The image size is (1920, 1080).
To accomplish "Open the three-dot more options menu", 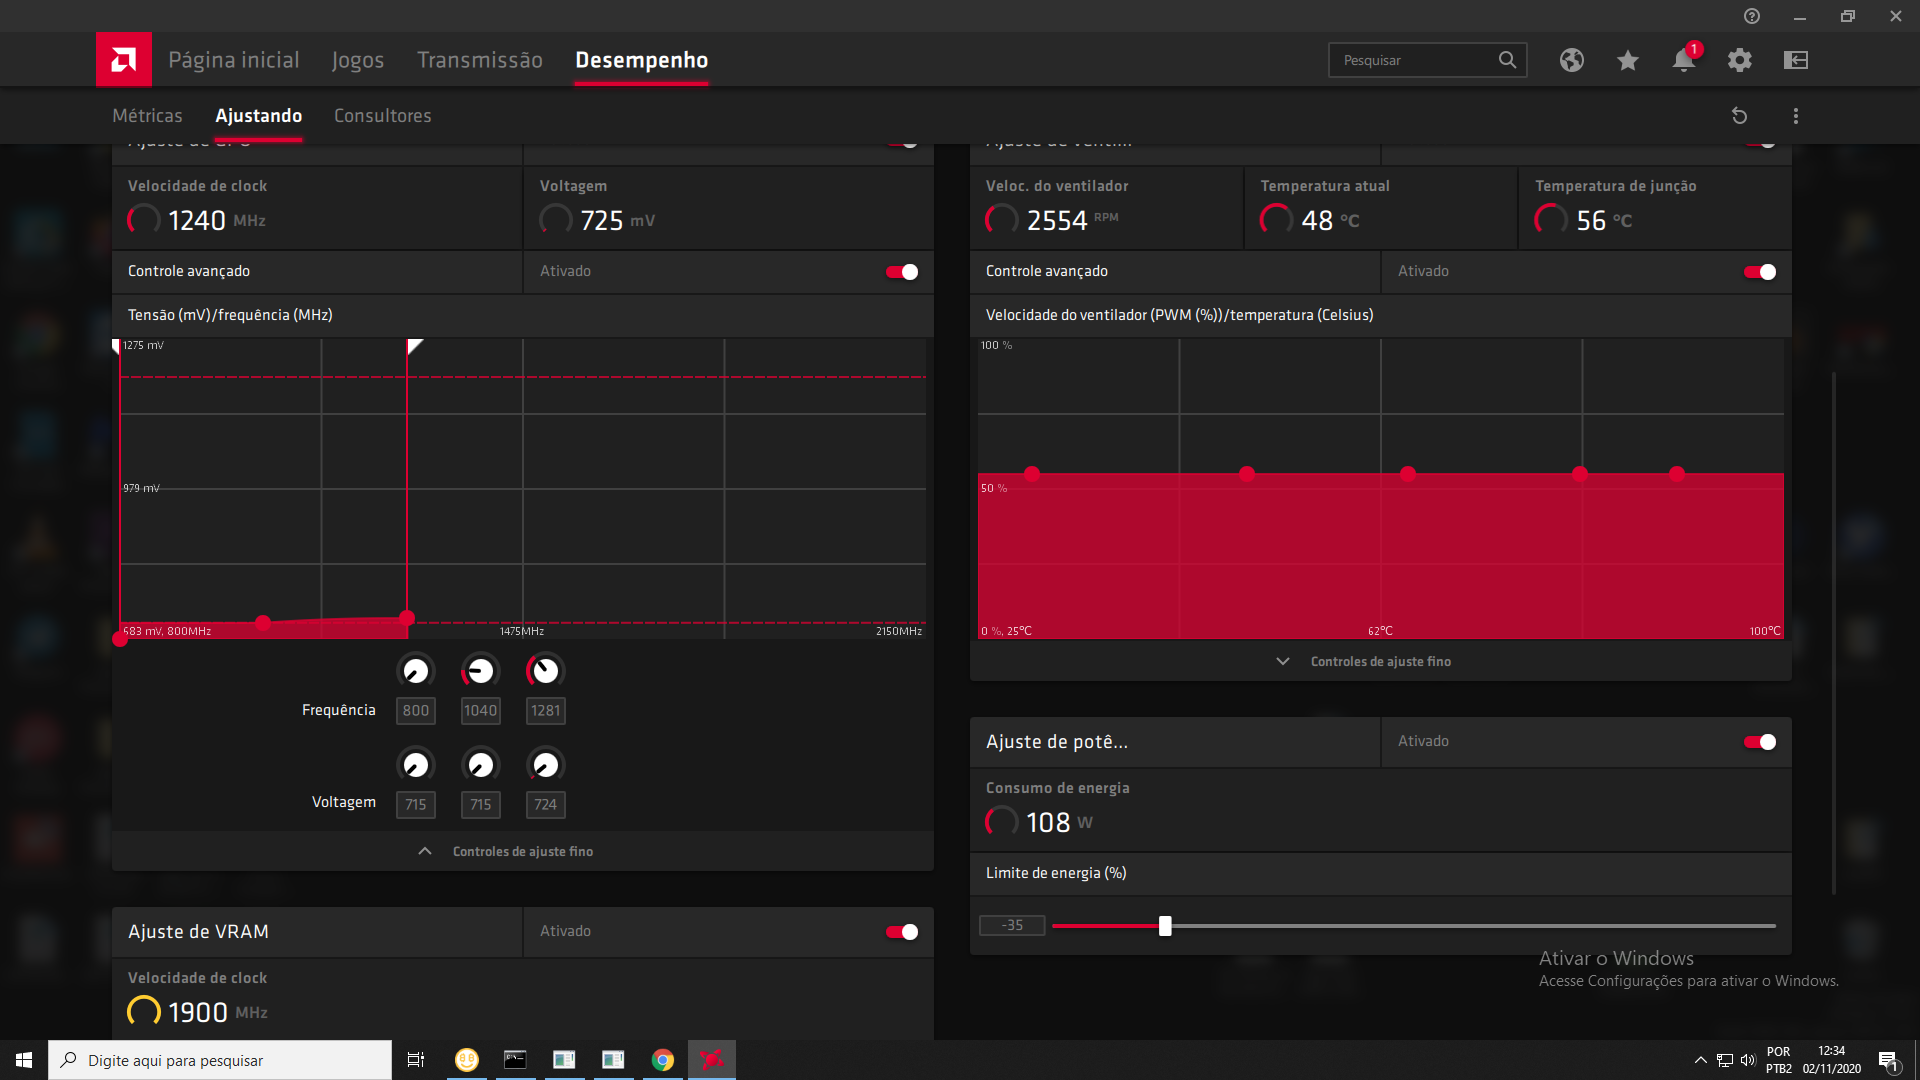I will (x=1796, y=116).
